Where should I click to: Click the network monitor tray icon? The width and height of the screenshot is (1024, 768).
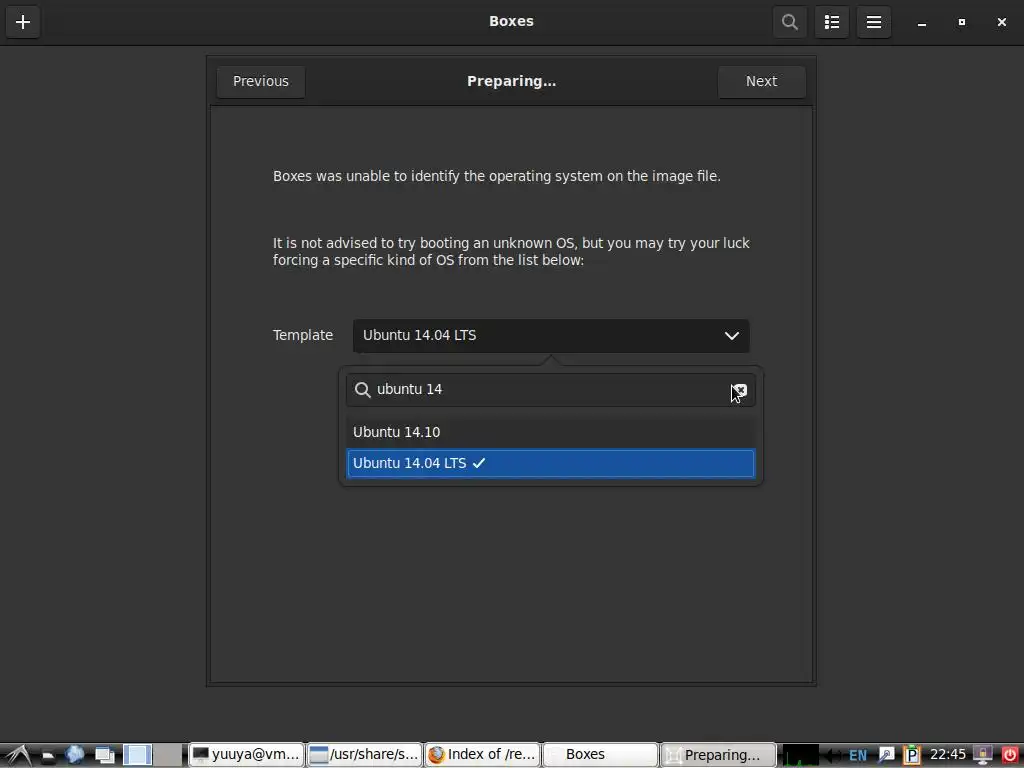983,756
